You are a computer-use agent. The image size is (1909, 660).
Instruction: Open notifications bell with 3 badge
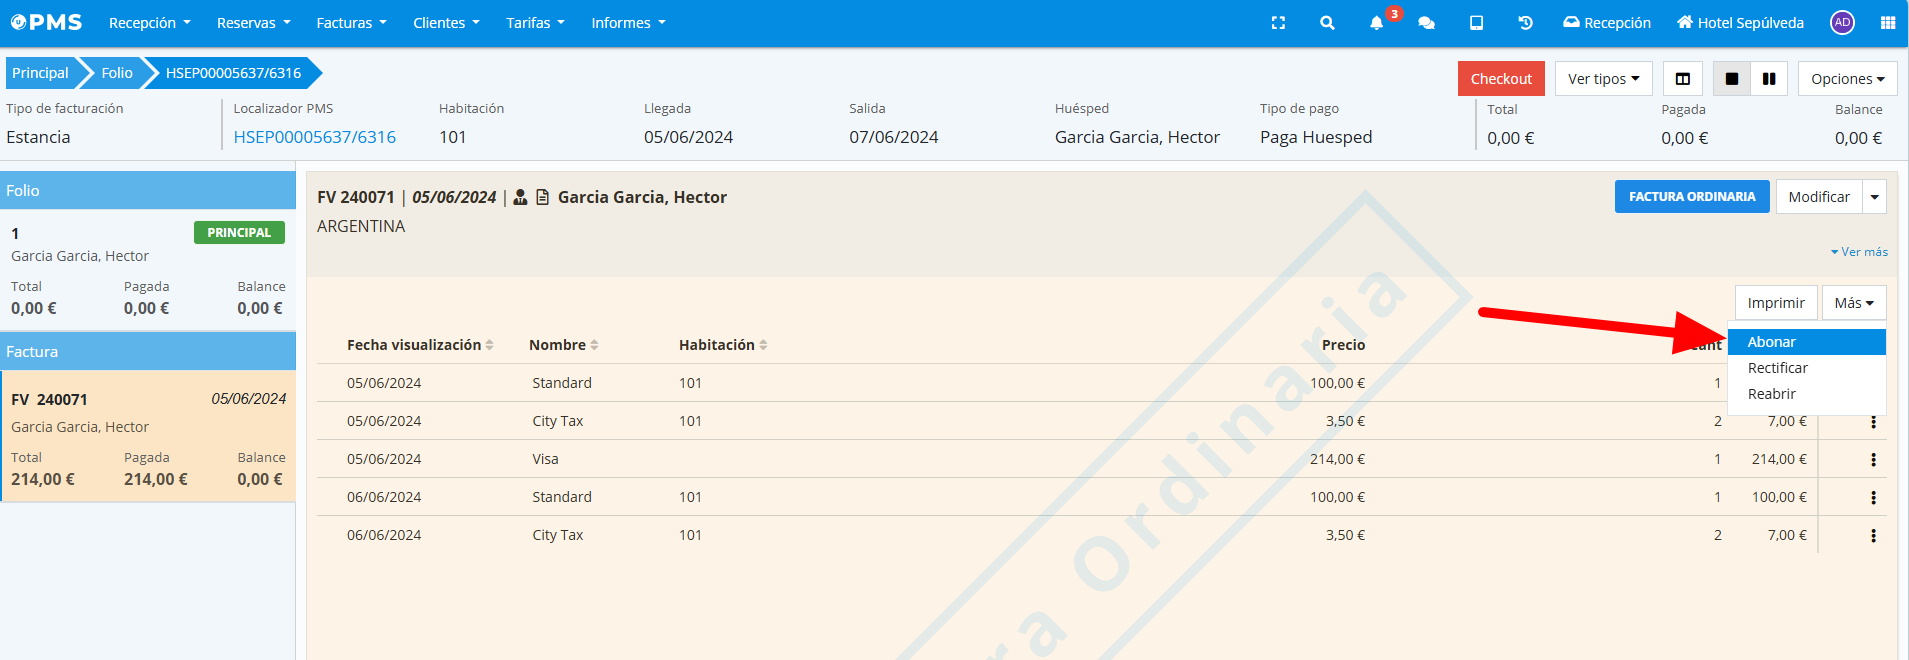1377,23
